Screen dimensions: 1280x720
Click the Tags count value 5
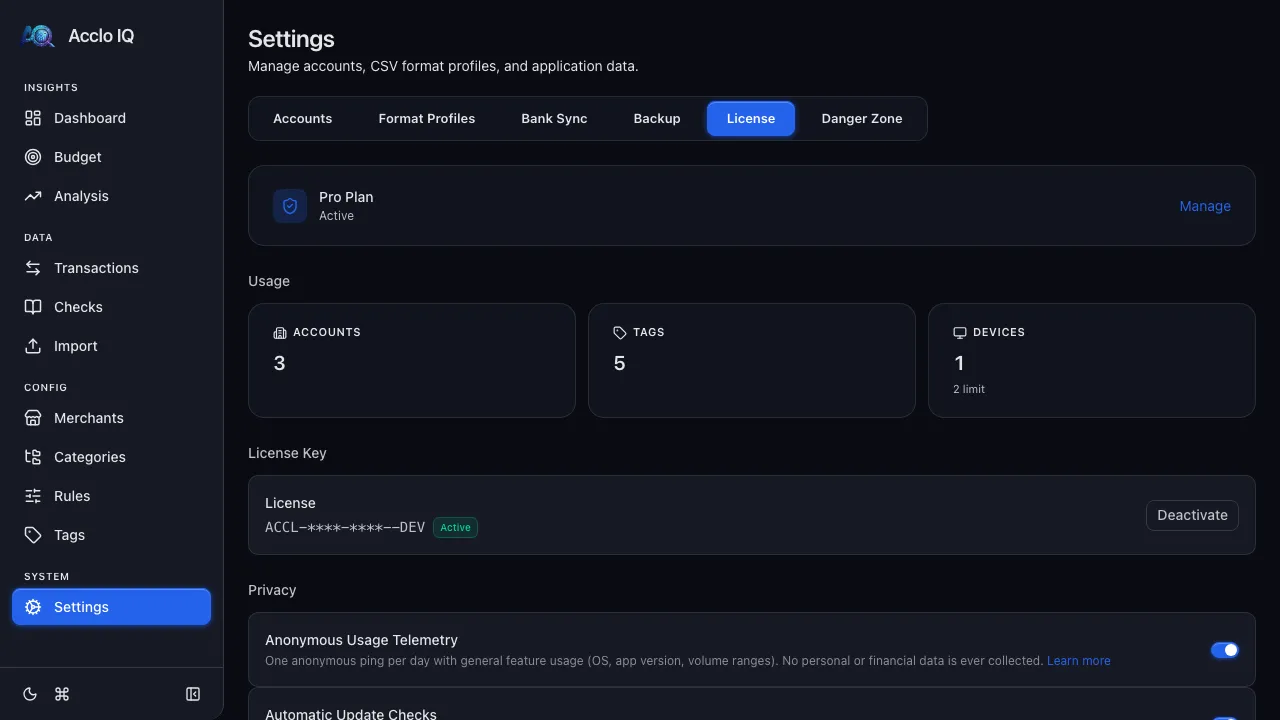pos(619,363)
